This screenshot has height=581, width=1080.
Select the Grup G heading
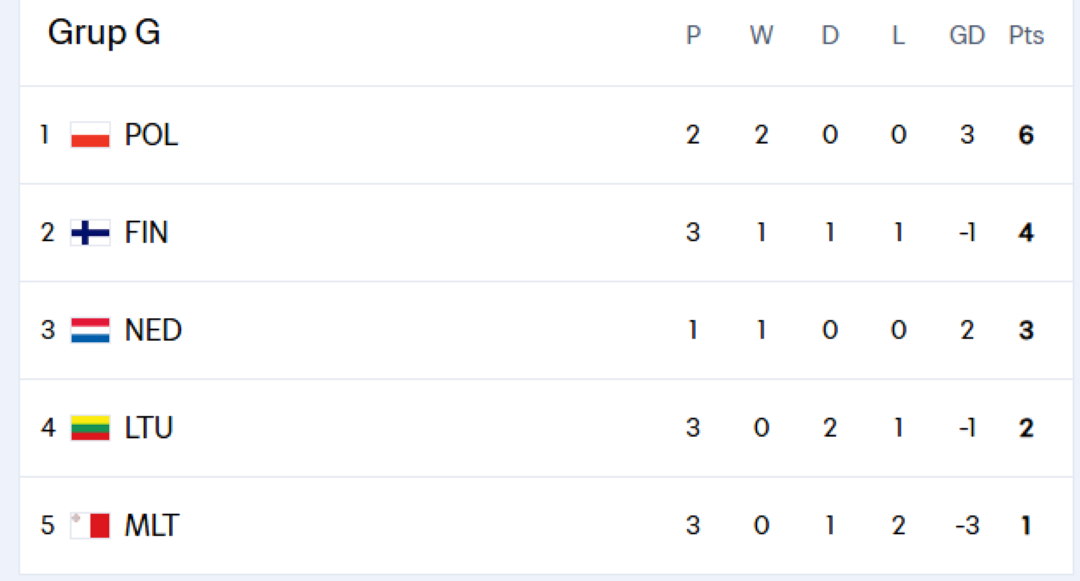click(104, 33)
